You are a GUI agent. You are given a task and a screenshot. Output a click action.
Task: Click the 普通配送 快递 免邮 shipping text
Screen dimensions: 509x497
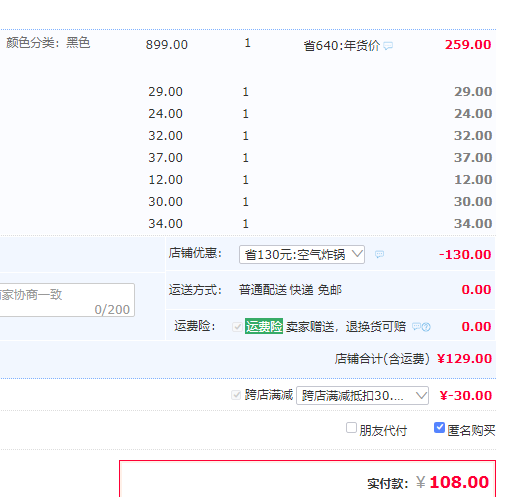[x=290, y=290]
